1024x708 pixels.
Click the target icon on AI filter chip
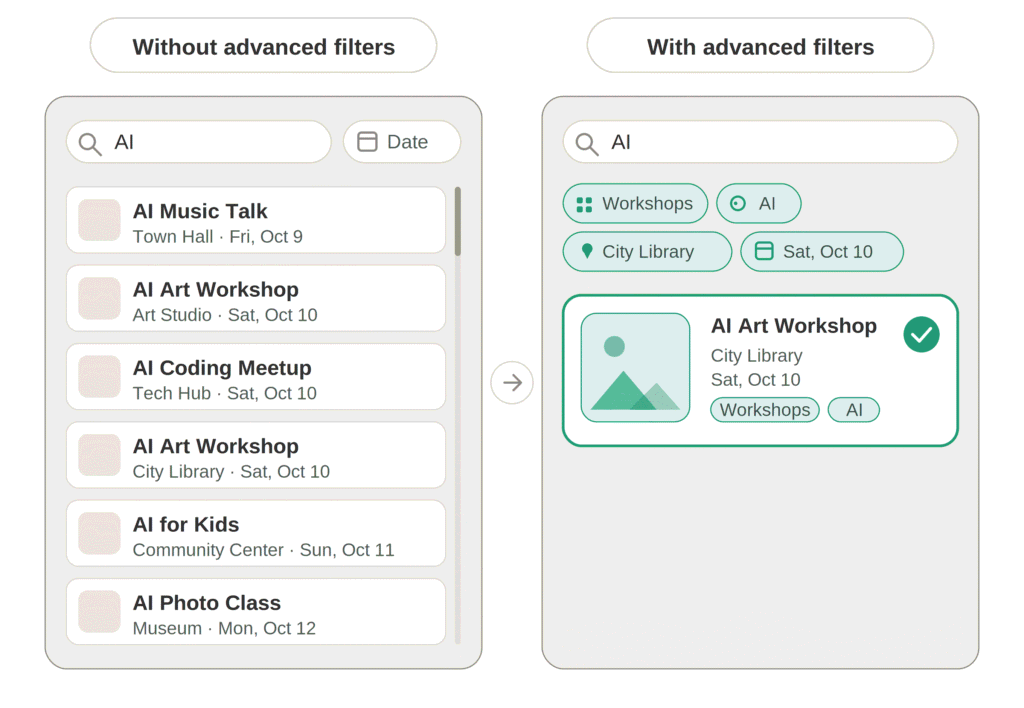[737, 204]
